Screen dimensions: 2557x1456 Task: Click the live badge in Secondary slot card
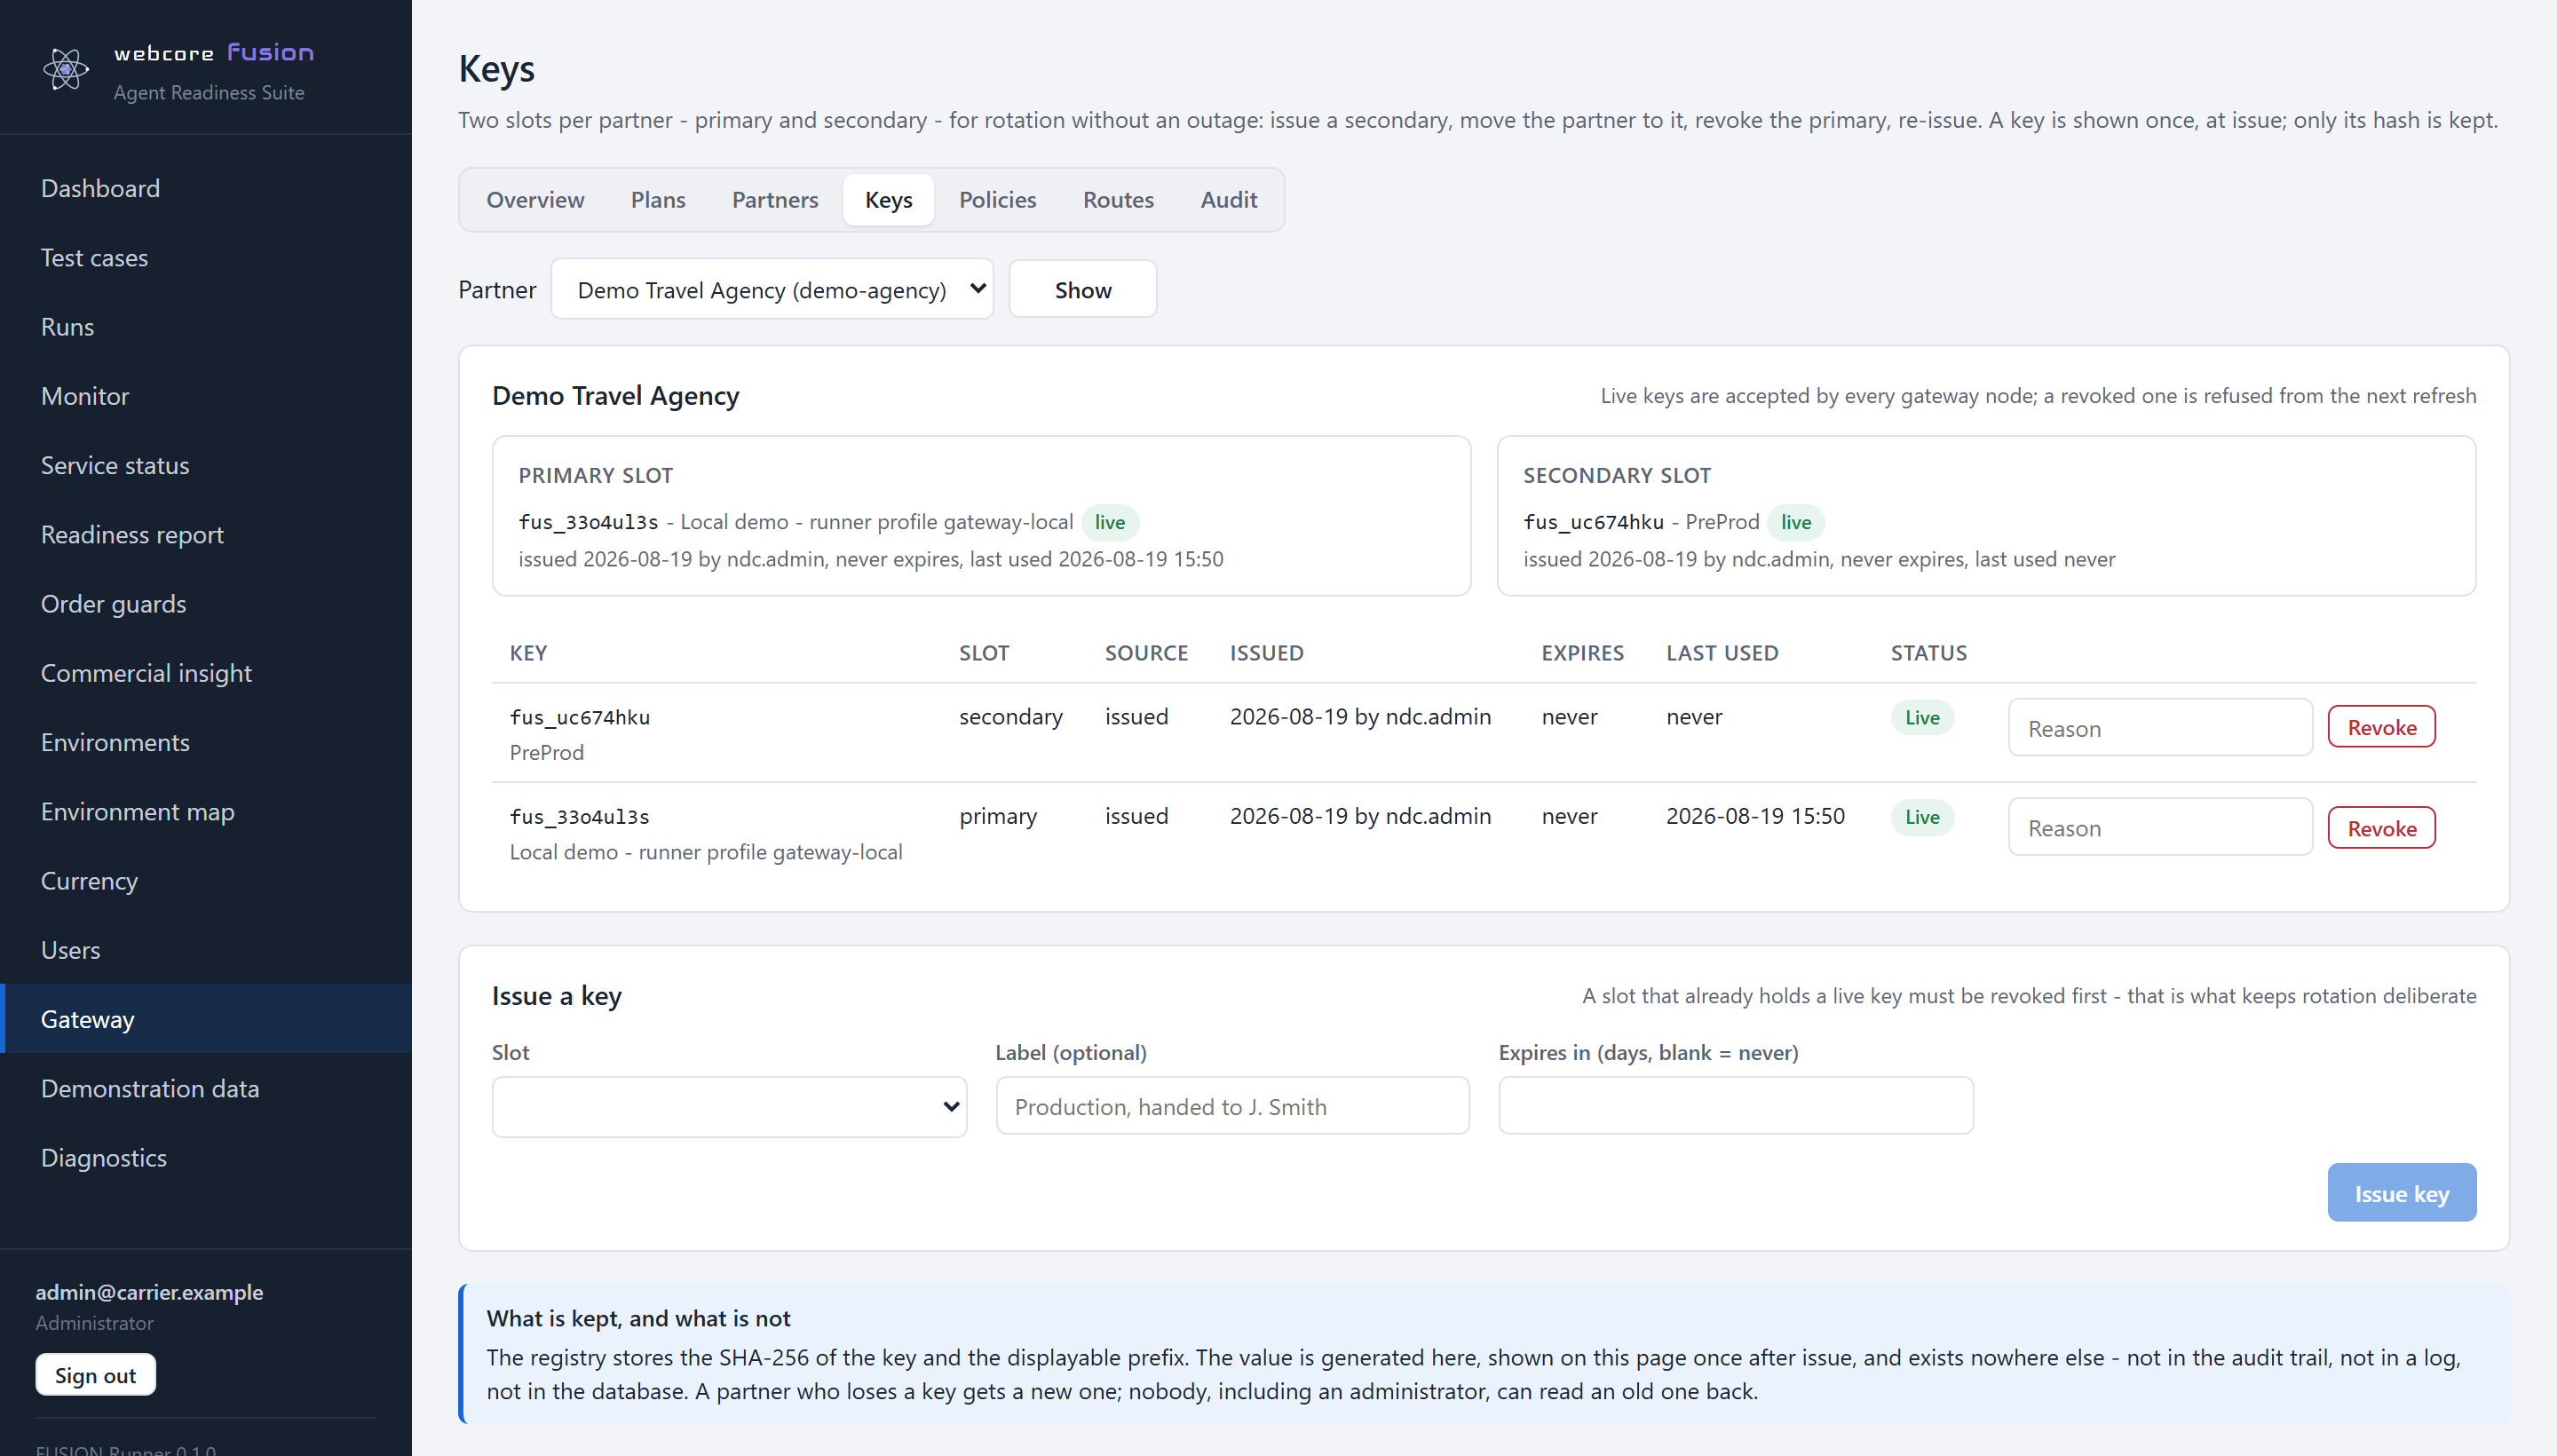tap(1795, 522)
